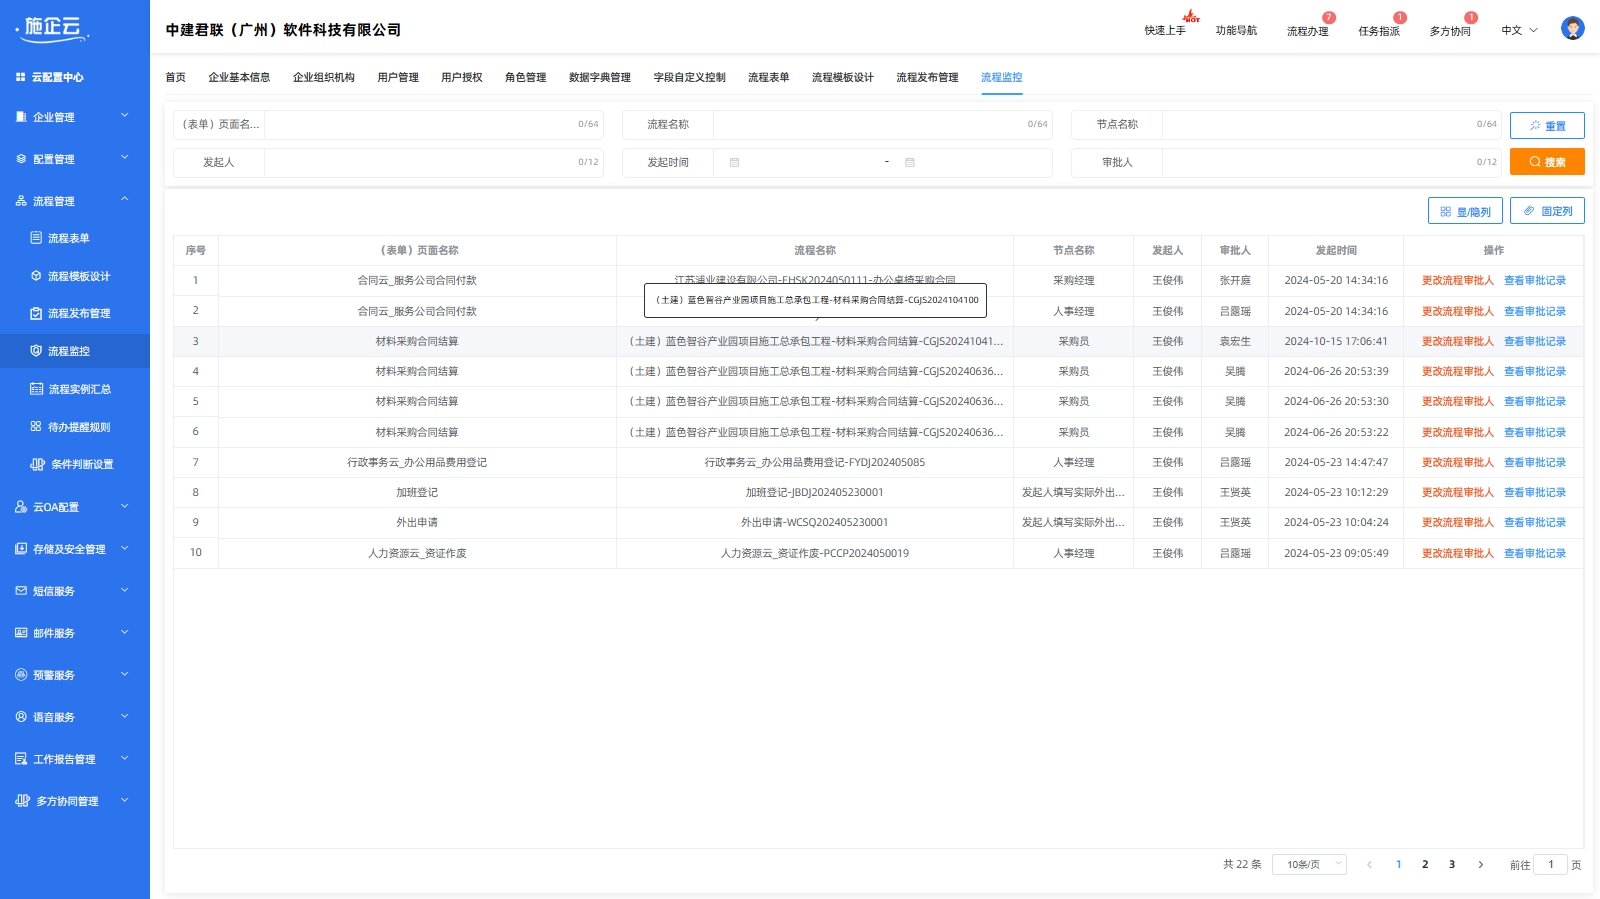Click the 固定列 button

click(x=1547, y=211)
